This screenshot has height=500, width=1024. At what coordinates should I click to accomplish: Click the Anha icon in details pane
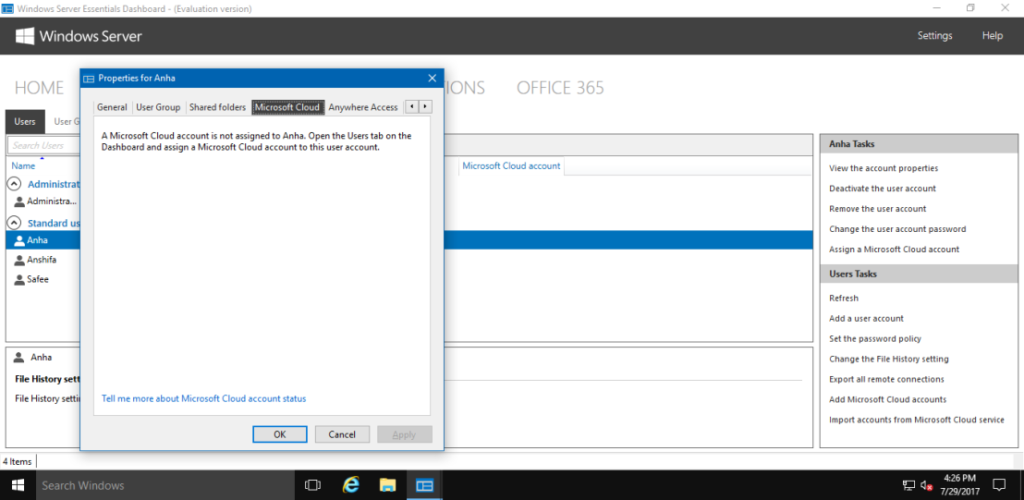point(20,358)
